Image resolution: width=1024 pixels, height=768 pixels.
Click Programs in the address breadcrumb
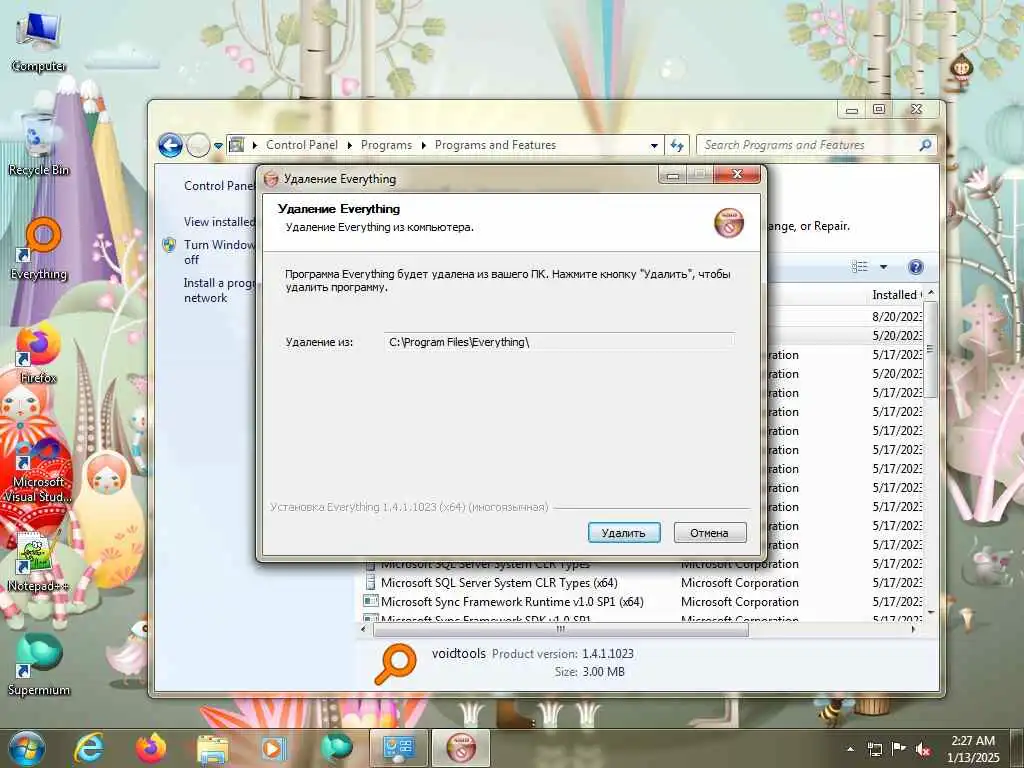387,145
